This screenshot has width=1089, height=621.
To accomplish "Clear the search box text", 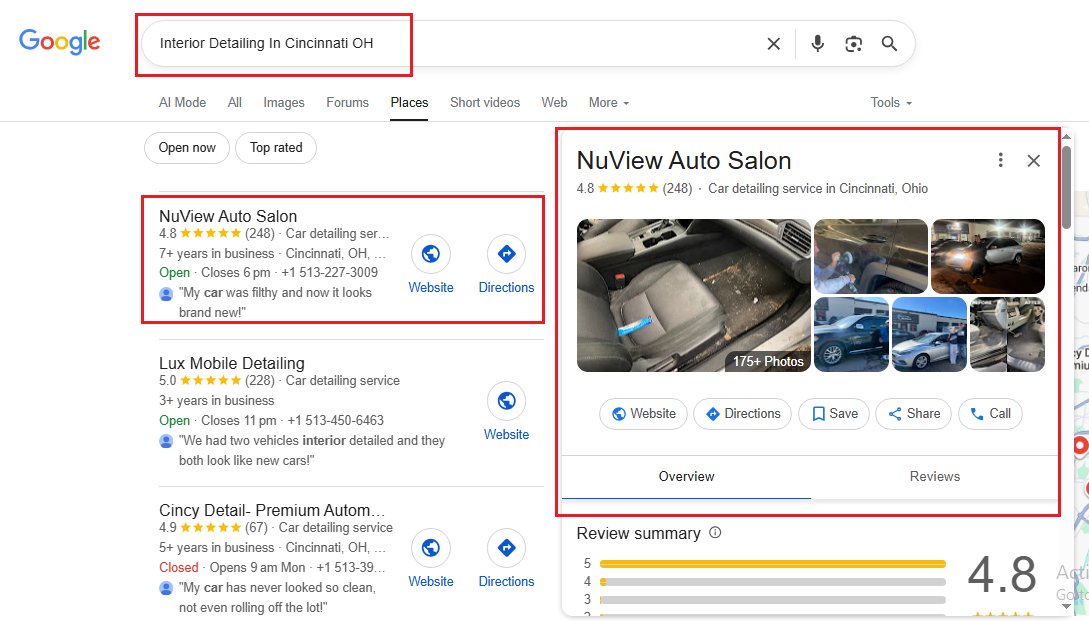I will pos(773,44).
